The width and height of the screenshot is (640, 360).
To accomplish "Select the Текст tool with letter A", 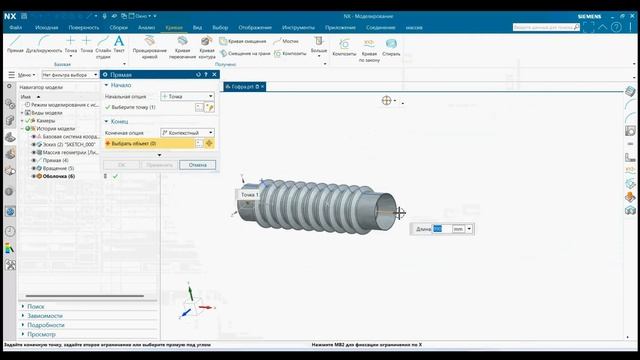I will tap(119, 44).
